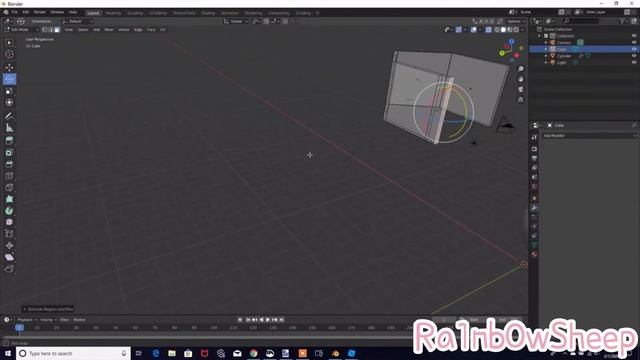Viewport: 640px width, 360px height.
Task: Hide the Light object in outliner
Action: tap(634, 62)
